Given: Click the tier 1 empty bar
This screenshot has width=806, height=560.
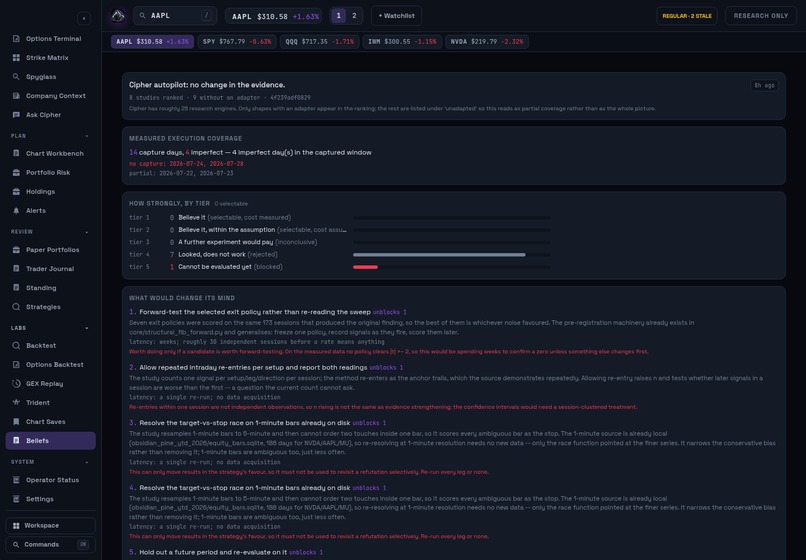Looking at the screenshot, I should [451, 218].
